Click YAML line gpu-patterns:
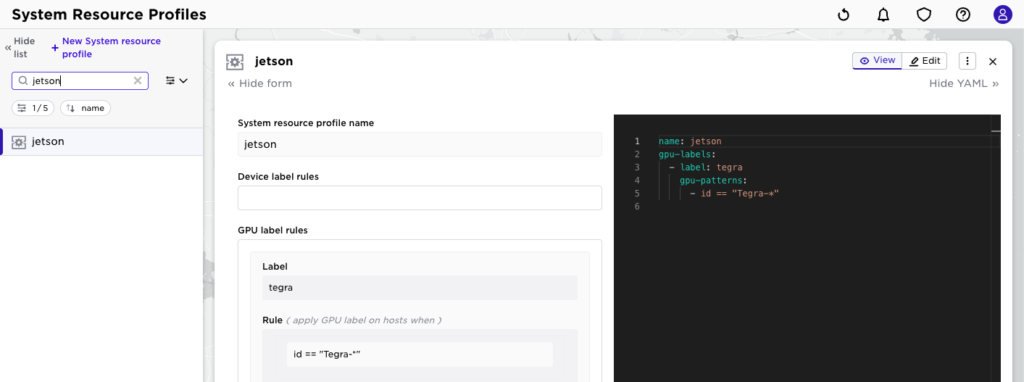 (713, 180)
